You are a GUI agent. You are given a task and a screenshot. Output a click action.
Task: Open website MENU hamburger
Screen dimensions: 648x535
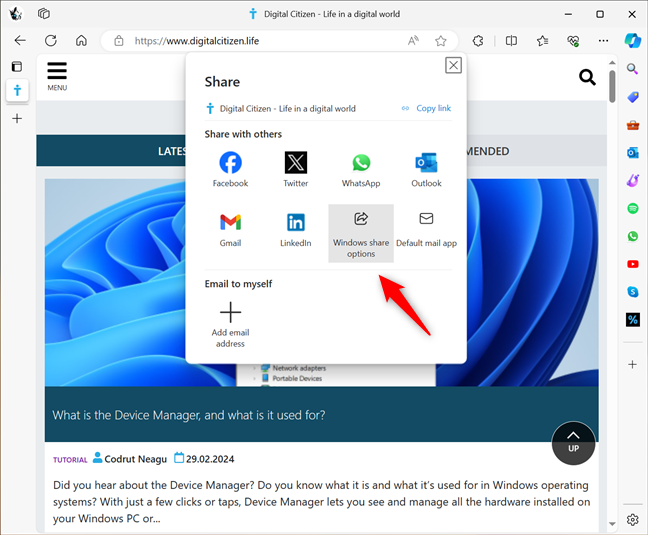coord(57,76)
